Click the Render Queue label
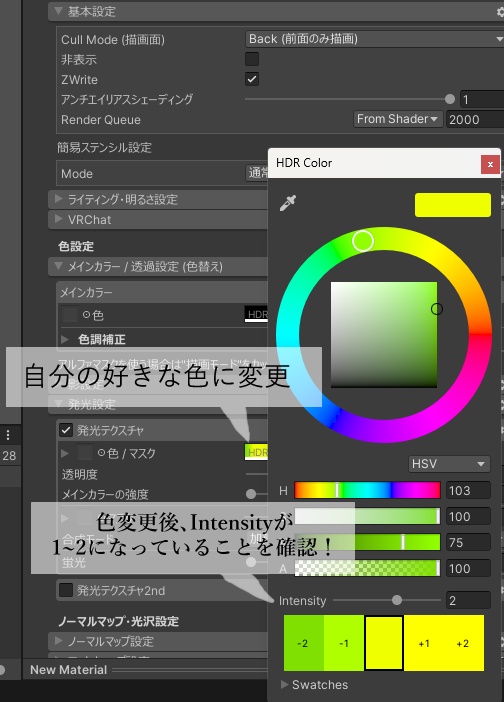 [x=101, y=120]
